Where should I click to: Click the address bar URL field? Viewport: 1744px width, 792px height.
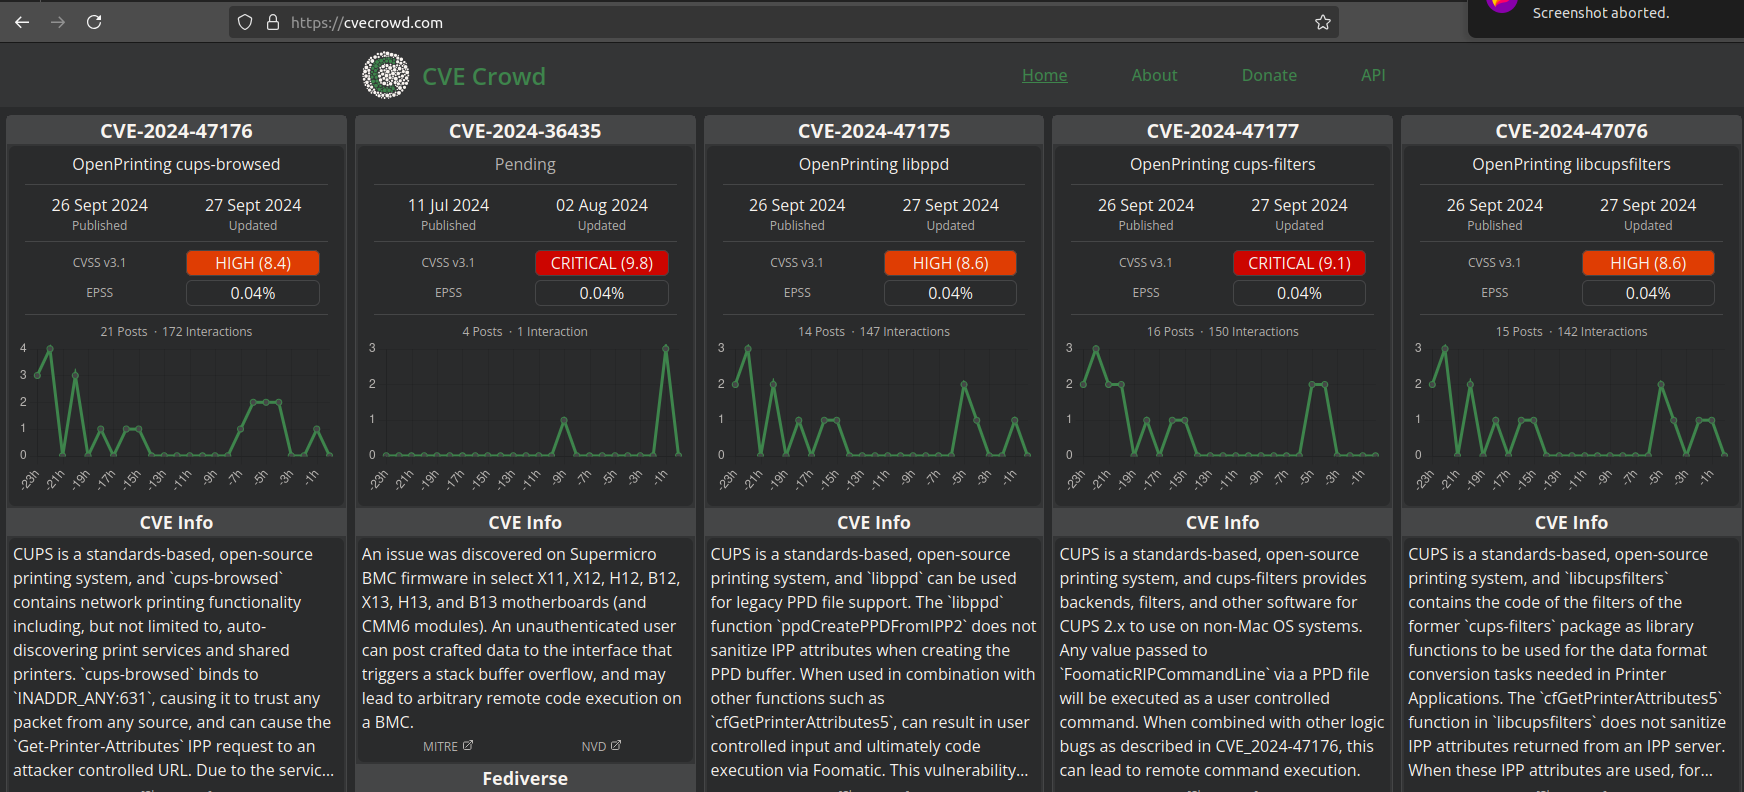pos(784,22)
